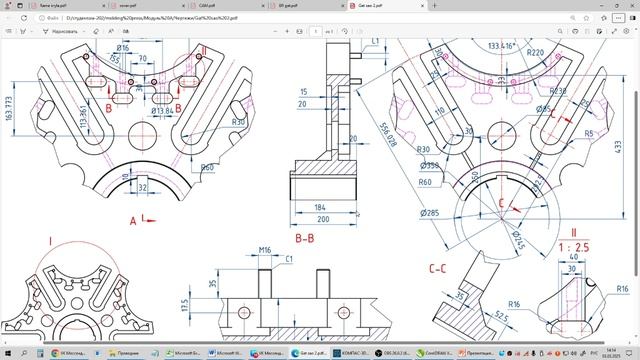Start the read aloud feature
The height and width of the screenshot is (360, 640).
click(x=111, y=31)
